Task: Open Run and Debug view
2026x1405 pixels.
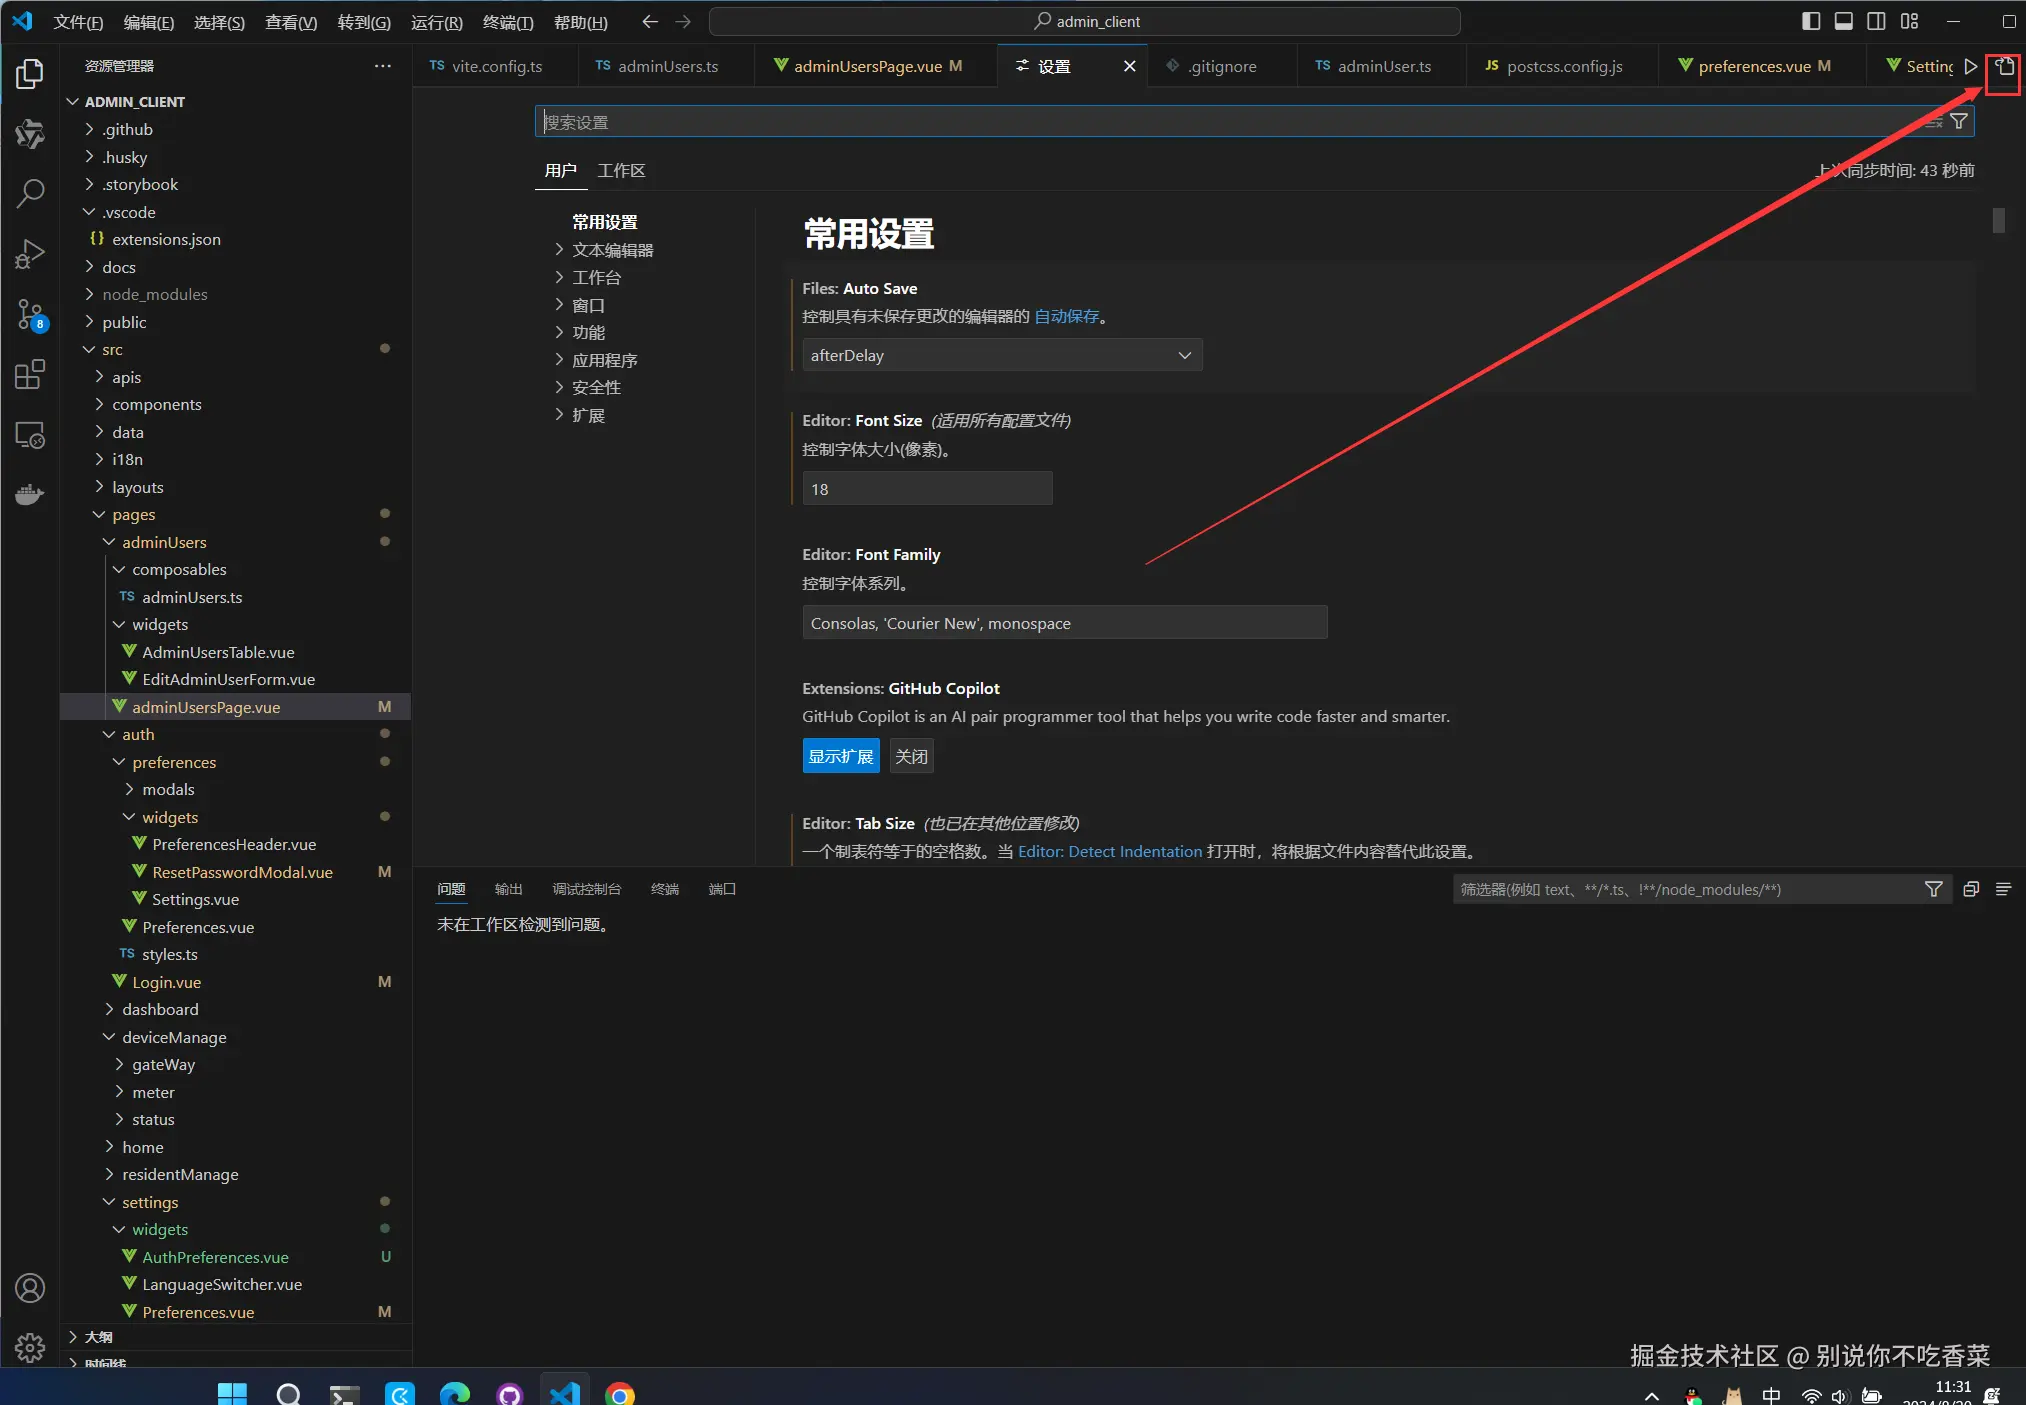Action: point(30,254)
